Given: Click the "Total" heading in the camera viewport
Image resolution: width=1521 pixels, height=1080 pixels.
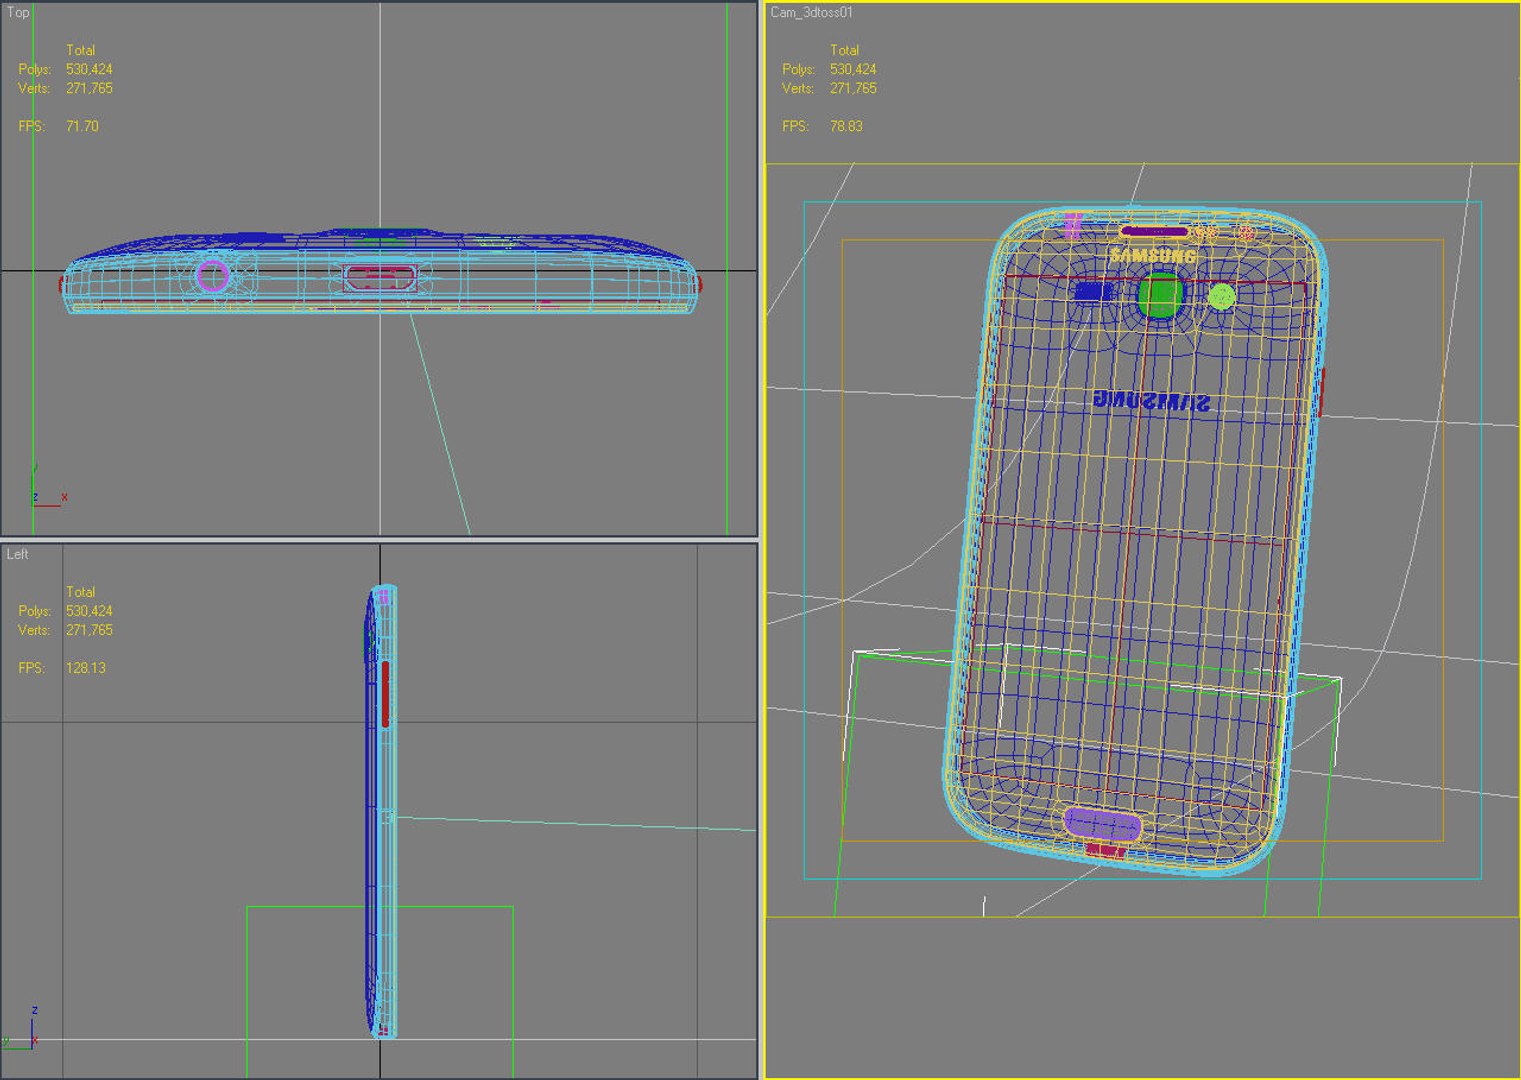Looking at the screenshot, I should click(844, 50).
